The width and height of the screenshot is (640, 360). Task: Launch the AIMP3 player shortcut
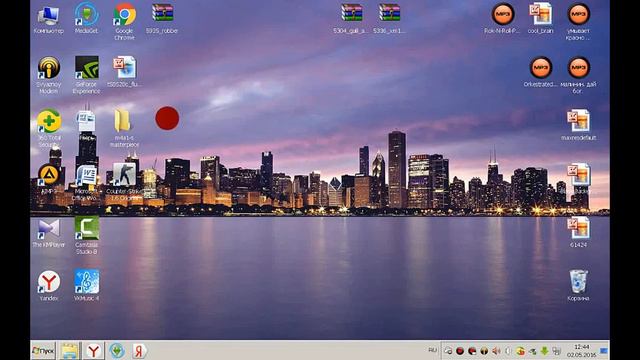pyautogui.click(x=49, y=179)
